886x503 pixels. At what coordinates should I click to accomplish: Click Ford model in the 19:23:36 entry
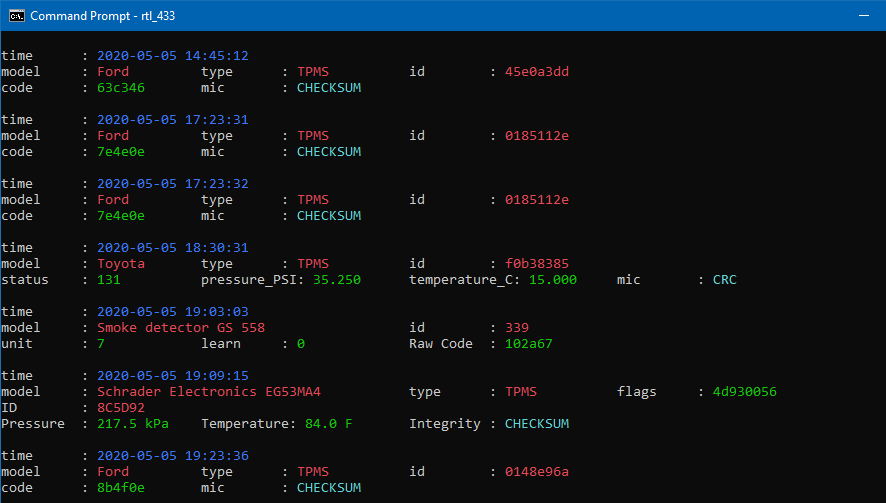point(113,471)
